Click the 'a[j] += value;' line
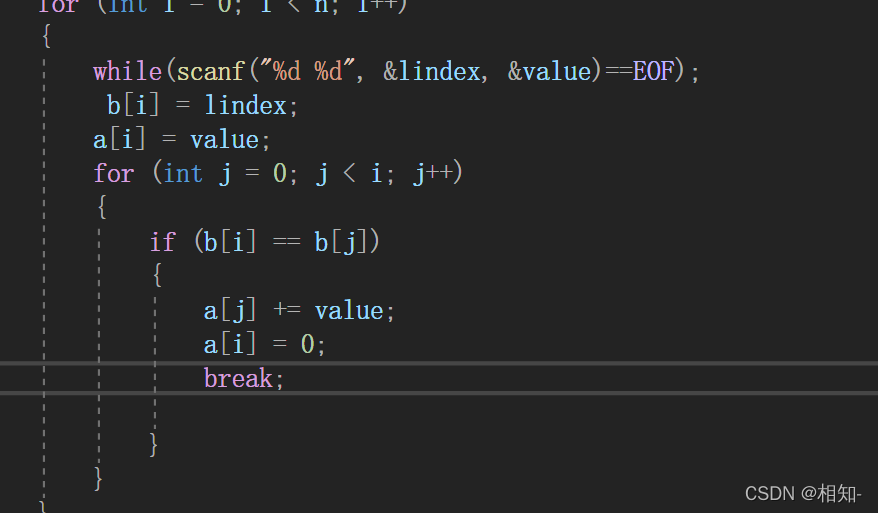Screen dimensions: 878x513 click(x=299, y=311)
